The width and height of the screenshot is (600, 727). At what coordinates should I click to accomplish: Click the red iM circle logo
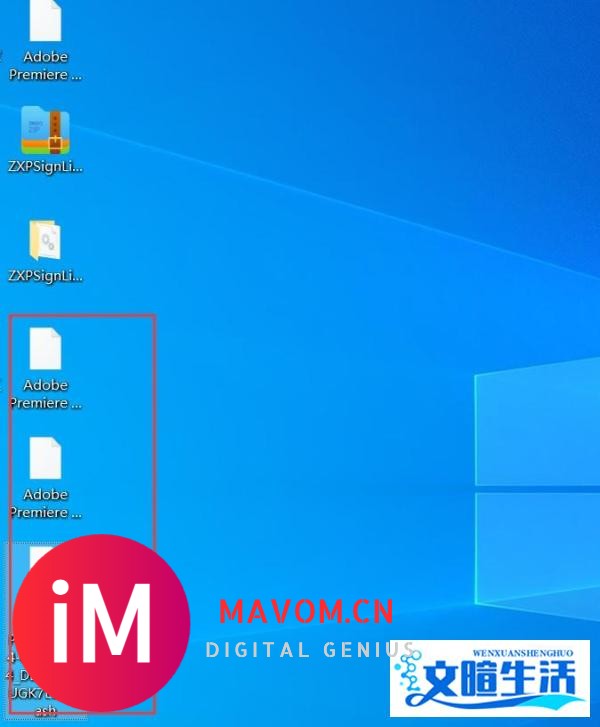(102, 622)
